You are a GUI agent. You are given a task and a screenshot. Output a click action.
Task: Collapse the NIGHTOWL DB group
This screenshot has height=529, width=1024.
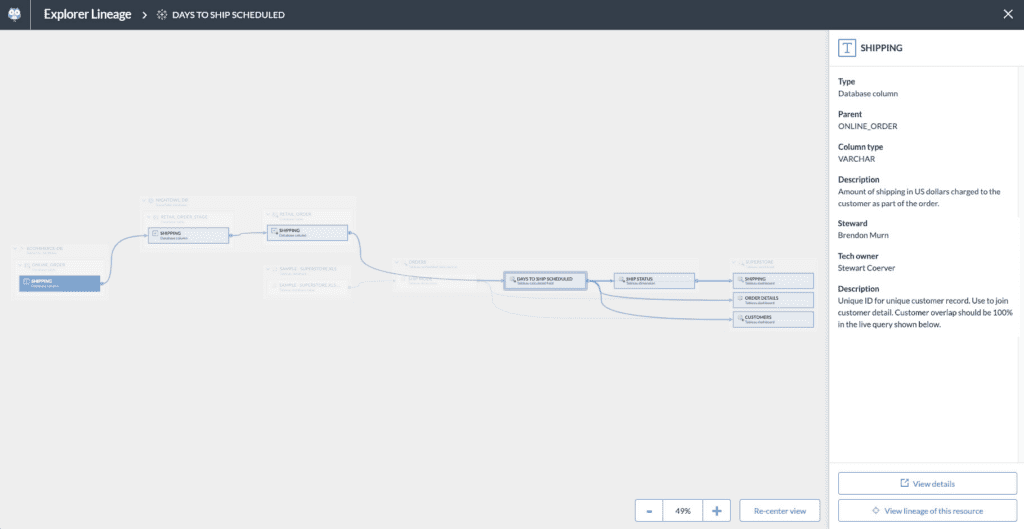146,201
